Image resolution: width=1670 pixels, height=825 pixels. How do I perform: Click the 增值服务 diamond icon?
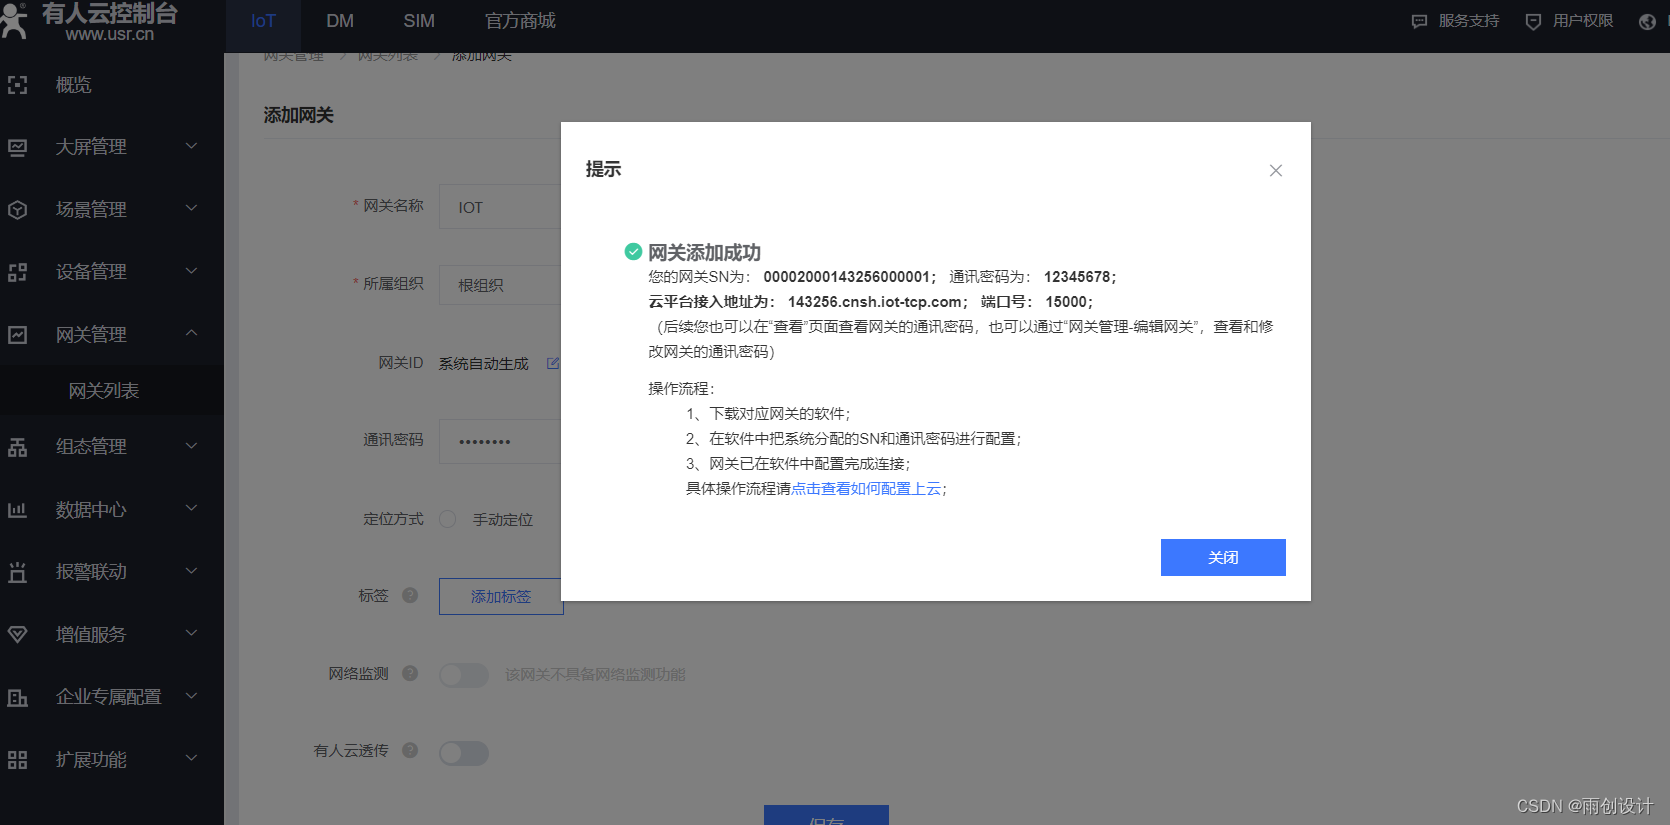click(18, 635)
